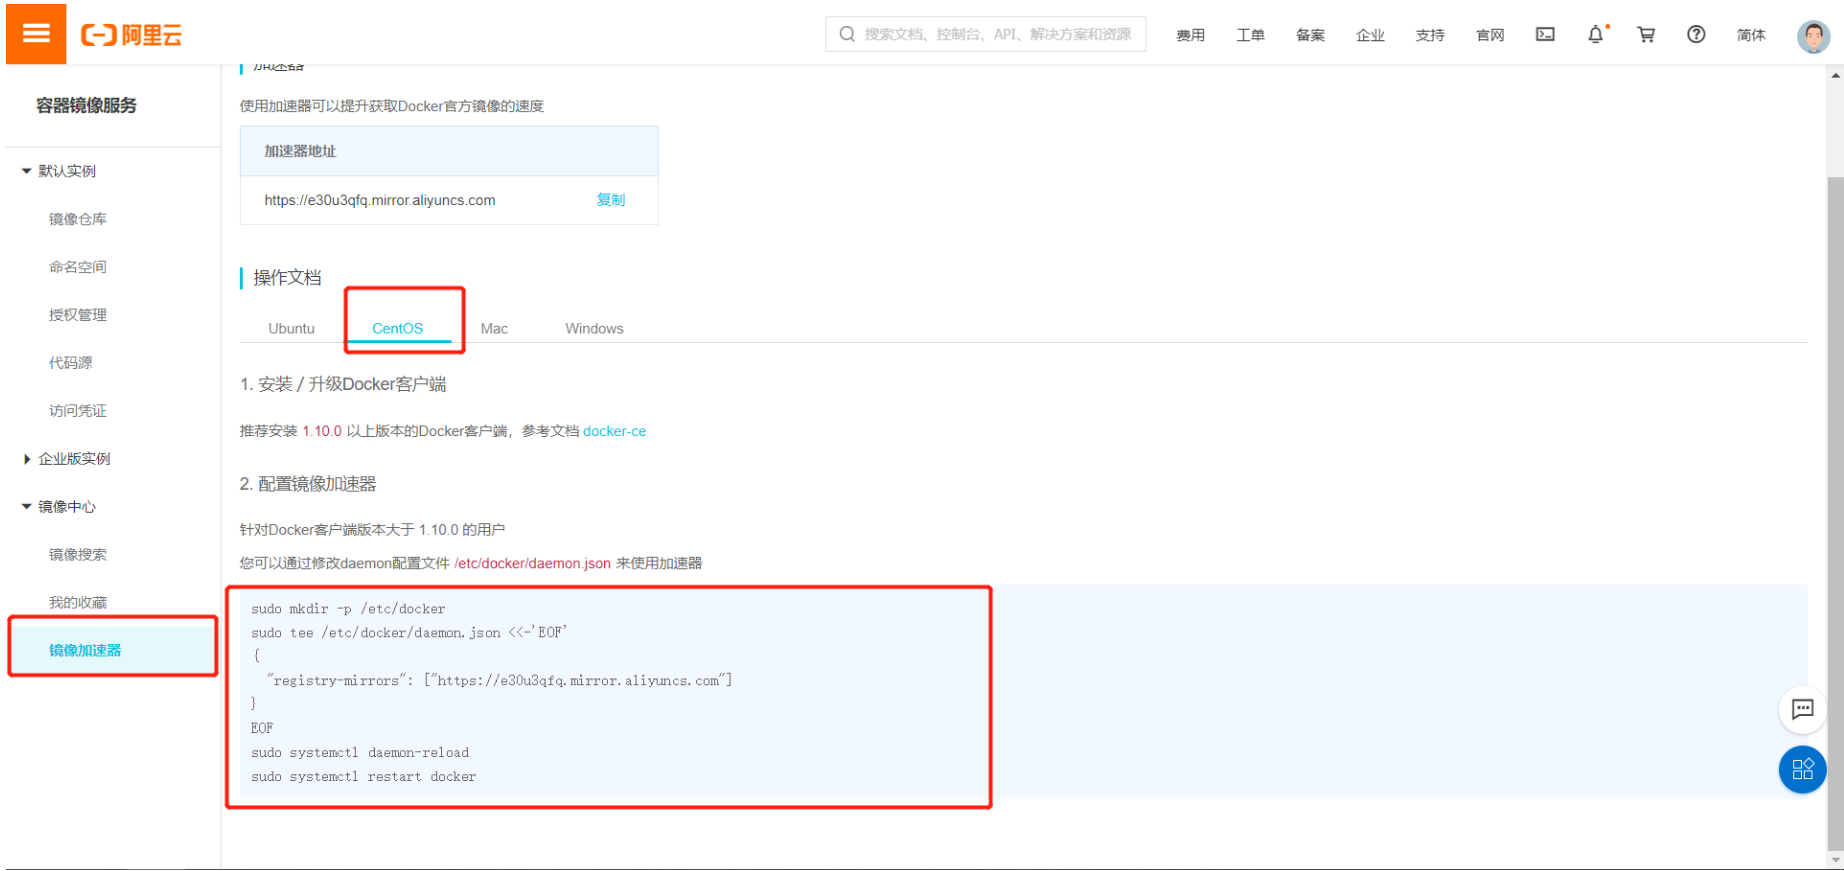
Task: Switch to the Windows tab
Action: pos(594,328)
